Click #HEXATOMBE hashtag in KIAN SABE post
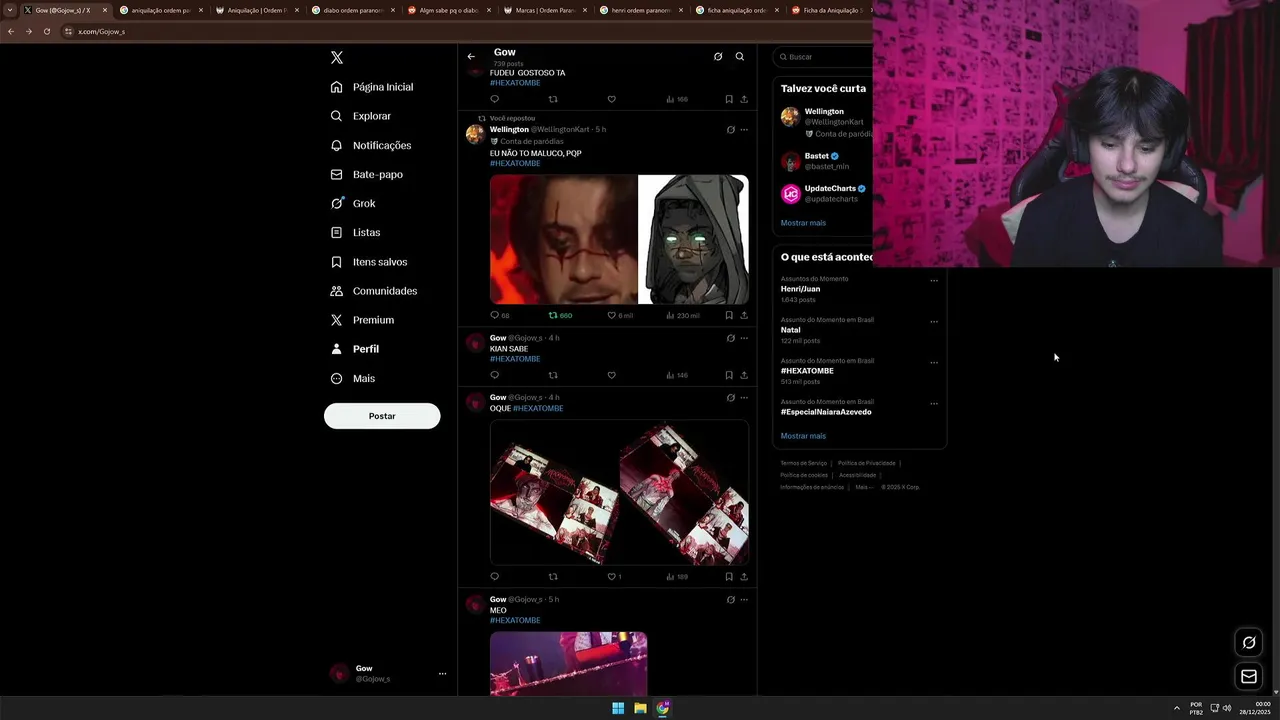1280x720 pixels. (515, 359)
